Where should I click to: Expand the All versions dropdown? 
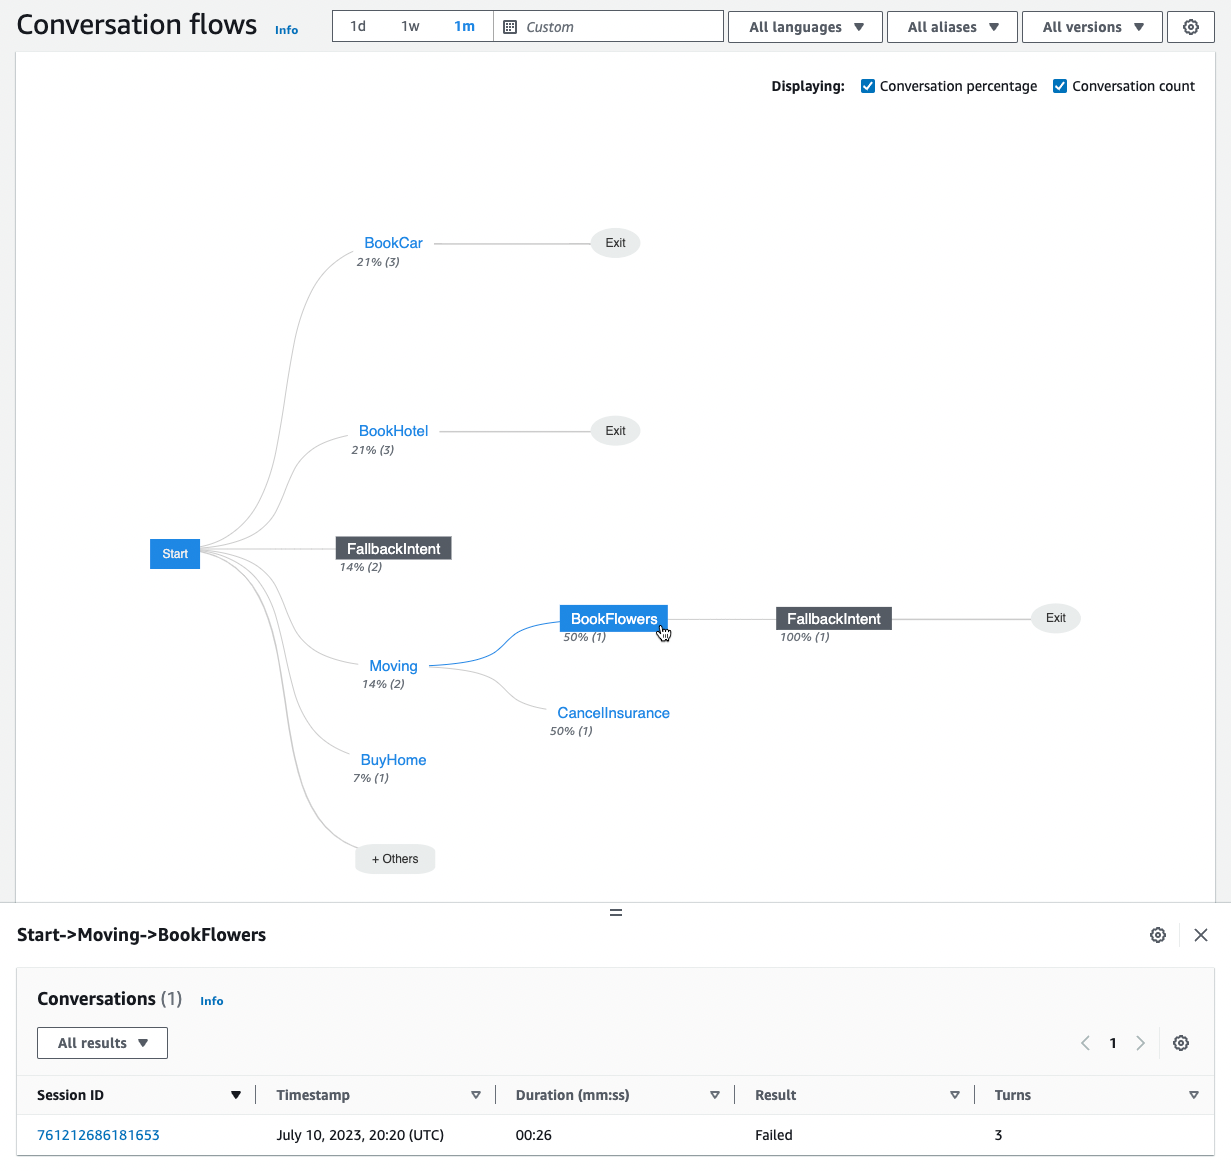pyautogui.click(x=1092, y=27)
